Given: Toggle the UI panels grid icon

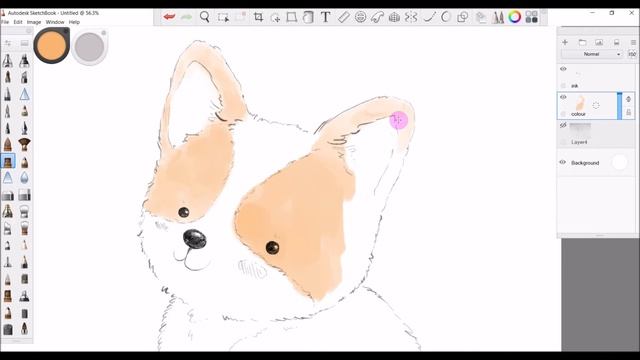Looking at the screenshot, I should pyautogui.click(x=531, y=17).
